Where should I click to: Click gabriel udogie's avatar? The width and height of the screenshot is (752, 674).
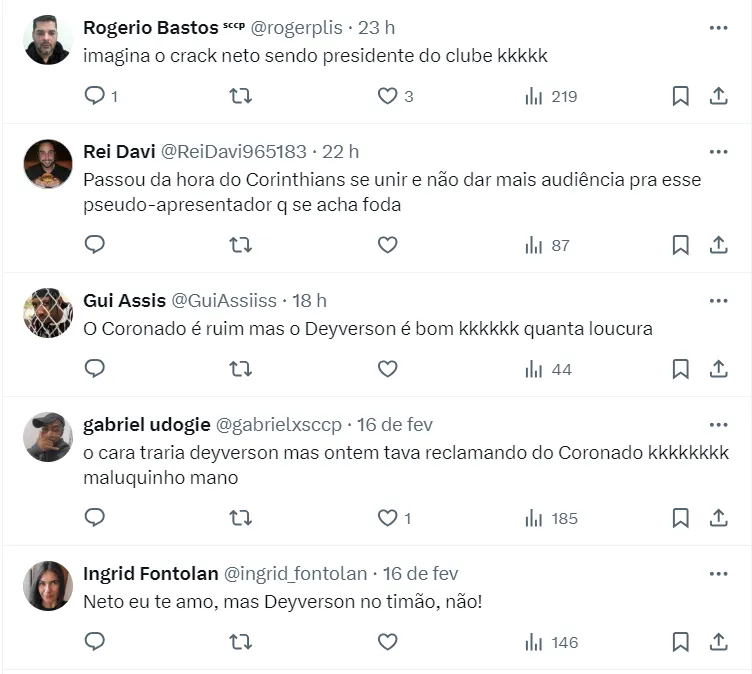48,436
